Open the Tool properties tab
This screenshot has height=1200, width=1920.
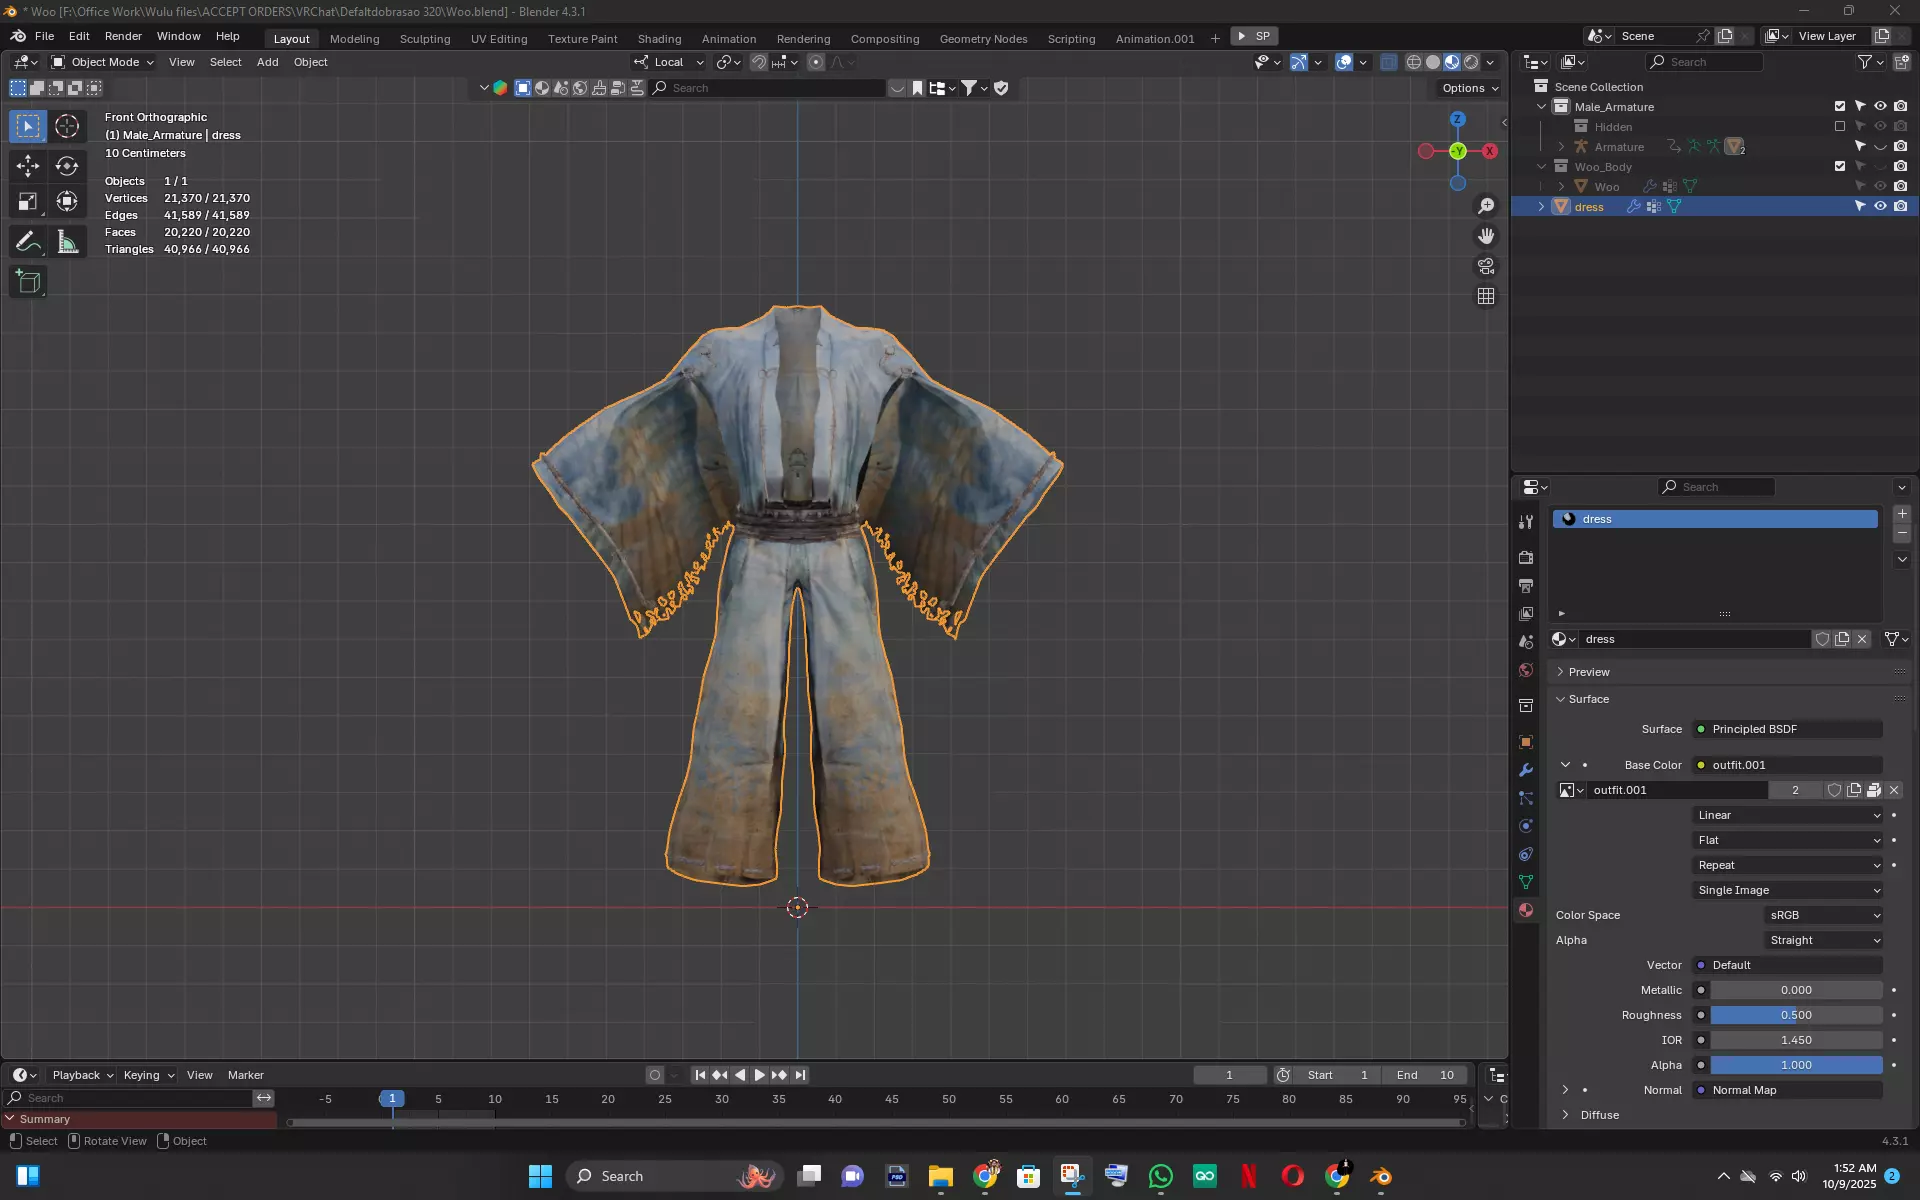coord(1526,522)
